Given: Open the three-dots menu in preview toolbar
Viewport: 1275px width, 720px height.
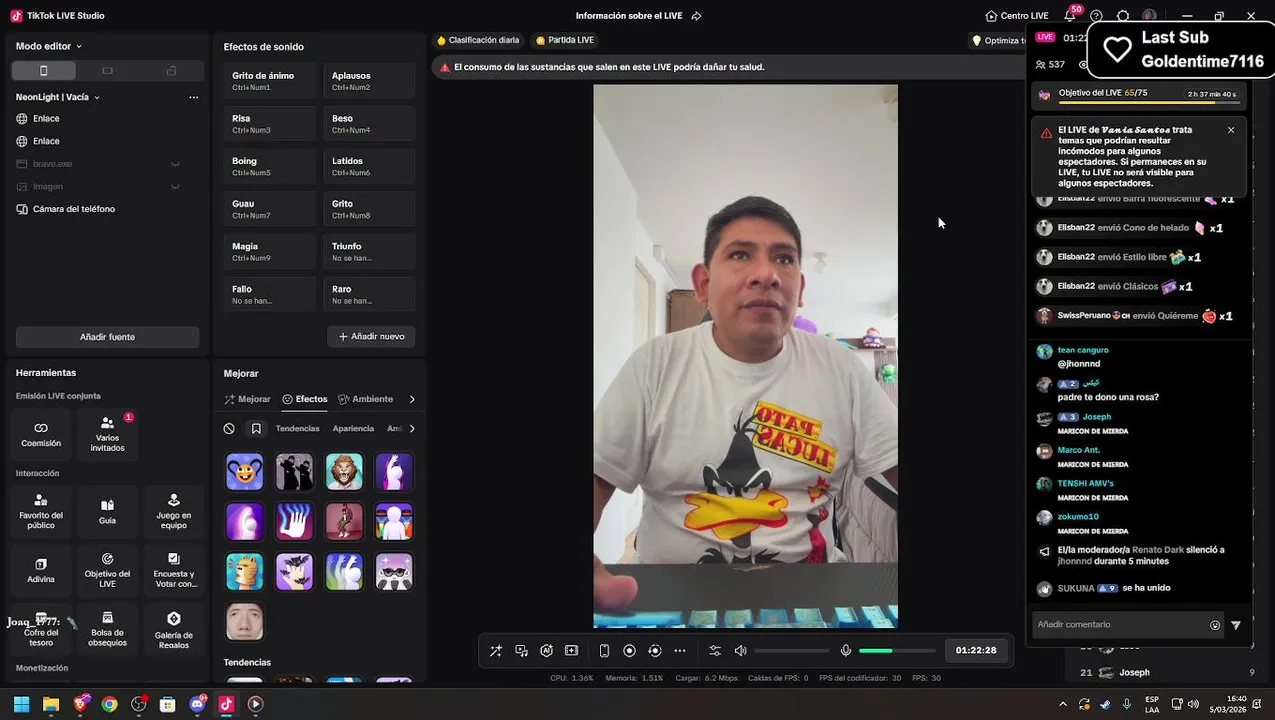Looking at the screenshot, I should pos(680,650).
